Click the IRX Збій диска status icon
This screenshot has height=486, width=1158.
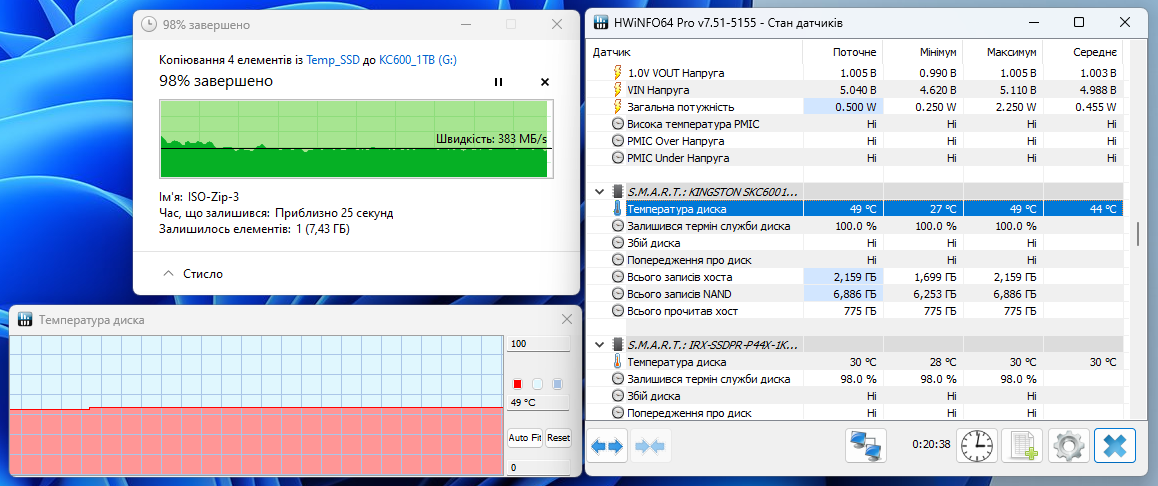pos(617,396)
